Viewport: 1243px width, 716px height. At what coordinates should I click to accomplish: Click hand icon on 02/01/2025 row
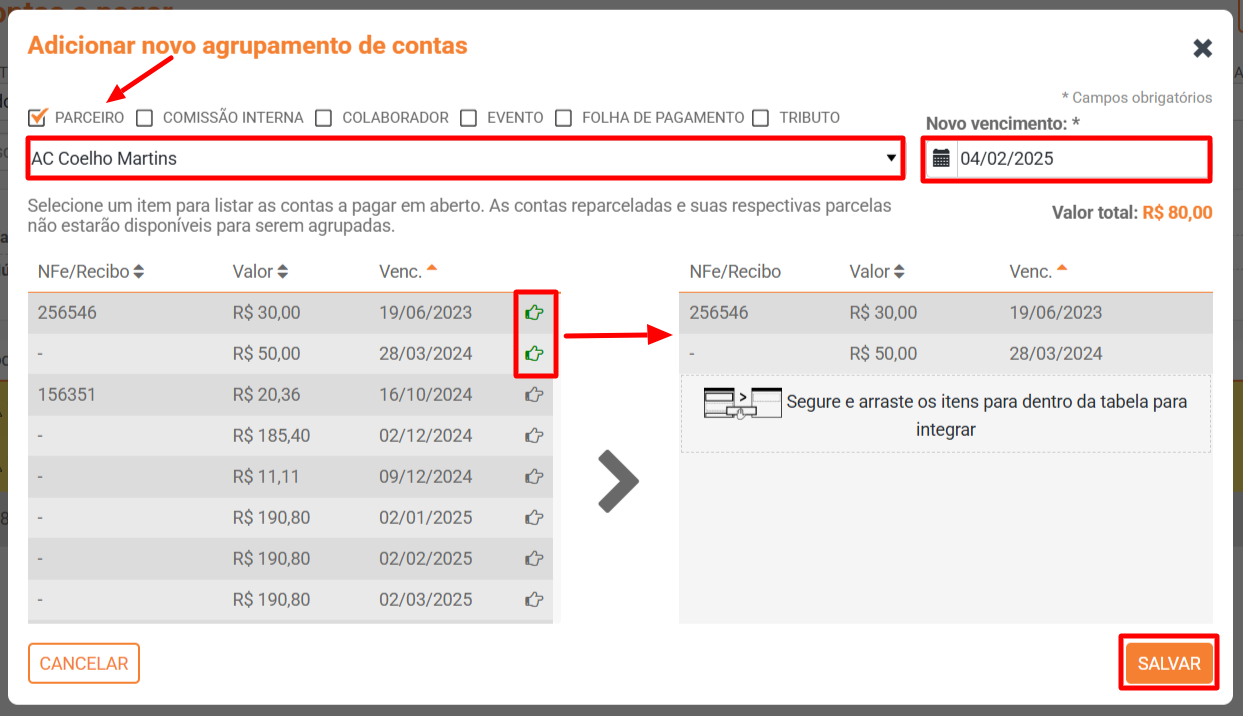click(x=534, y=518)
